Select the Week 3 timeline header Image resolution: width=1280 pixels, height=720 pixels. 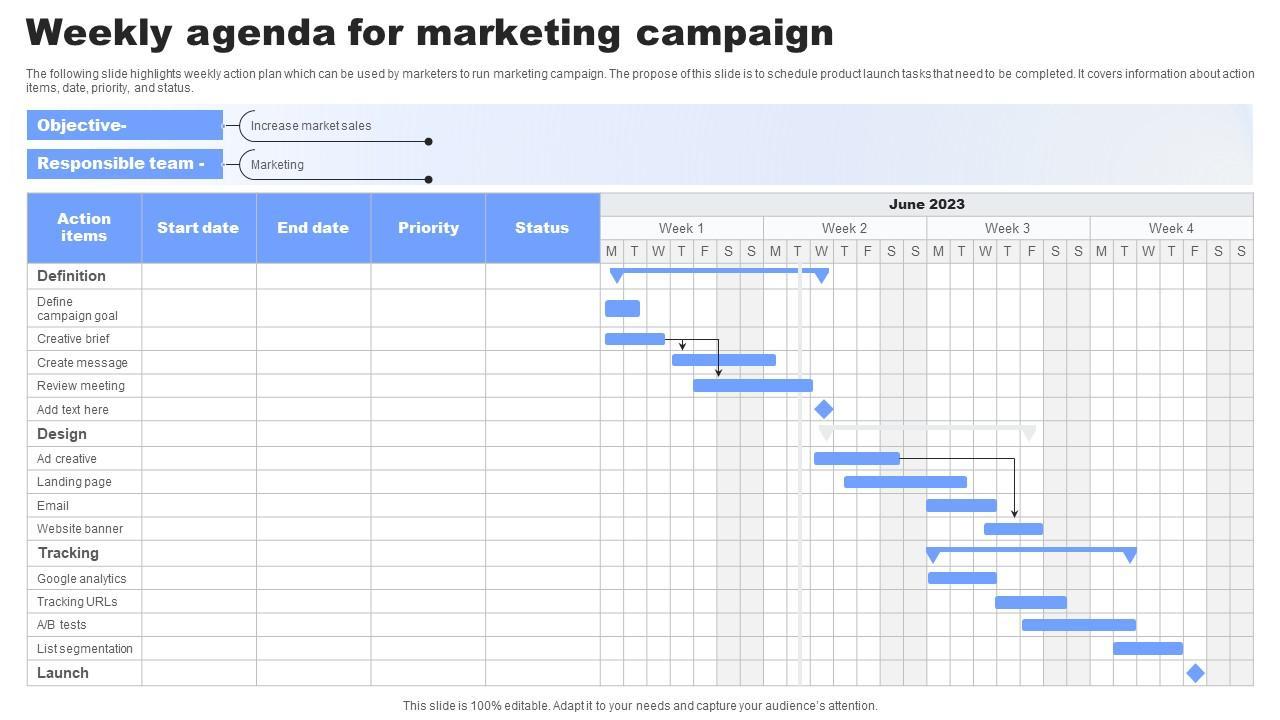click(x=1007, y=228)
